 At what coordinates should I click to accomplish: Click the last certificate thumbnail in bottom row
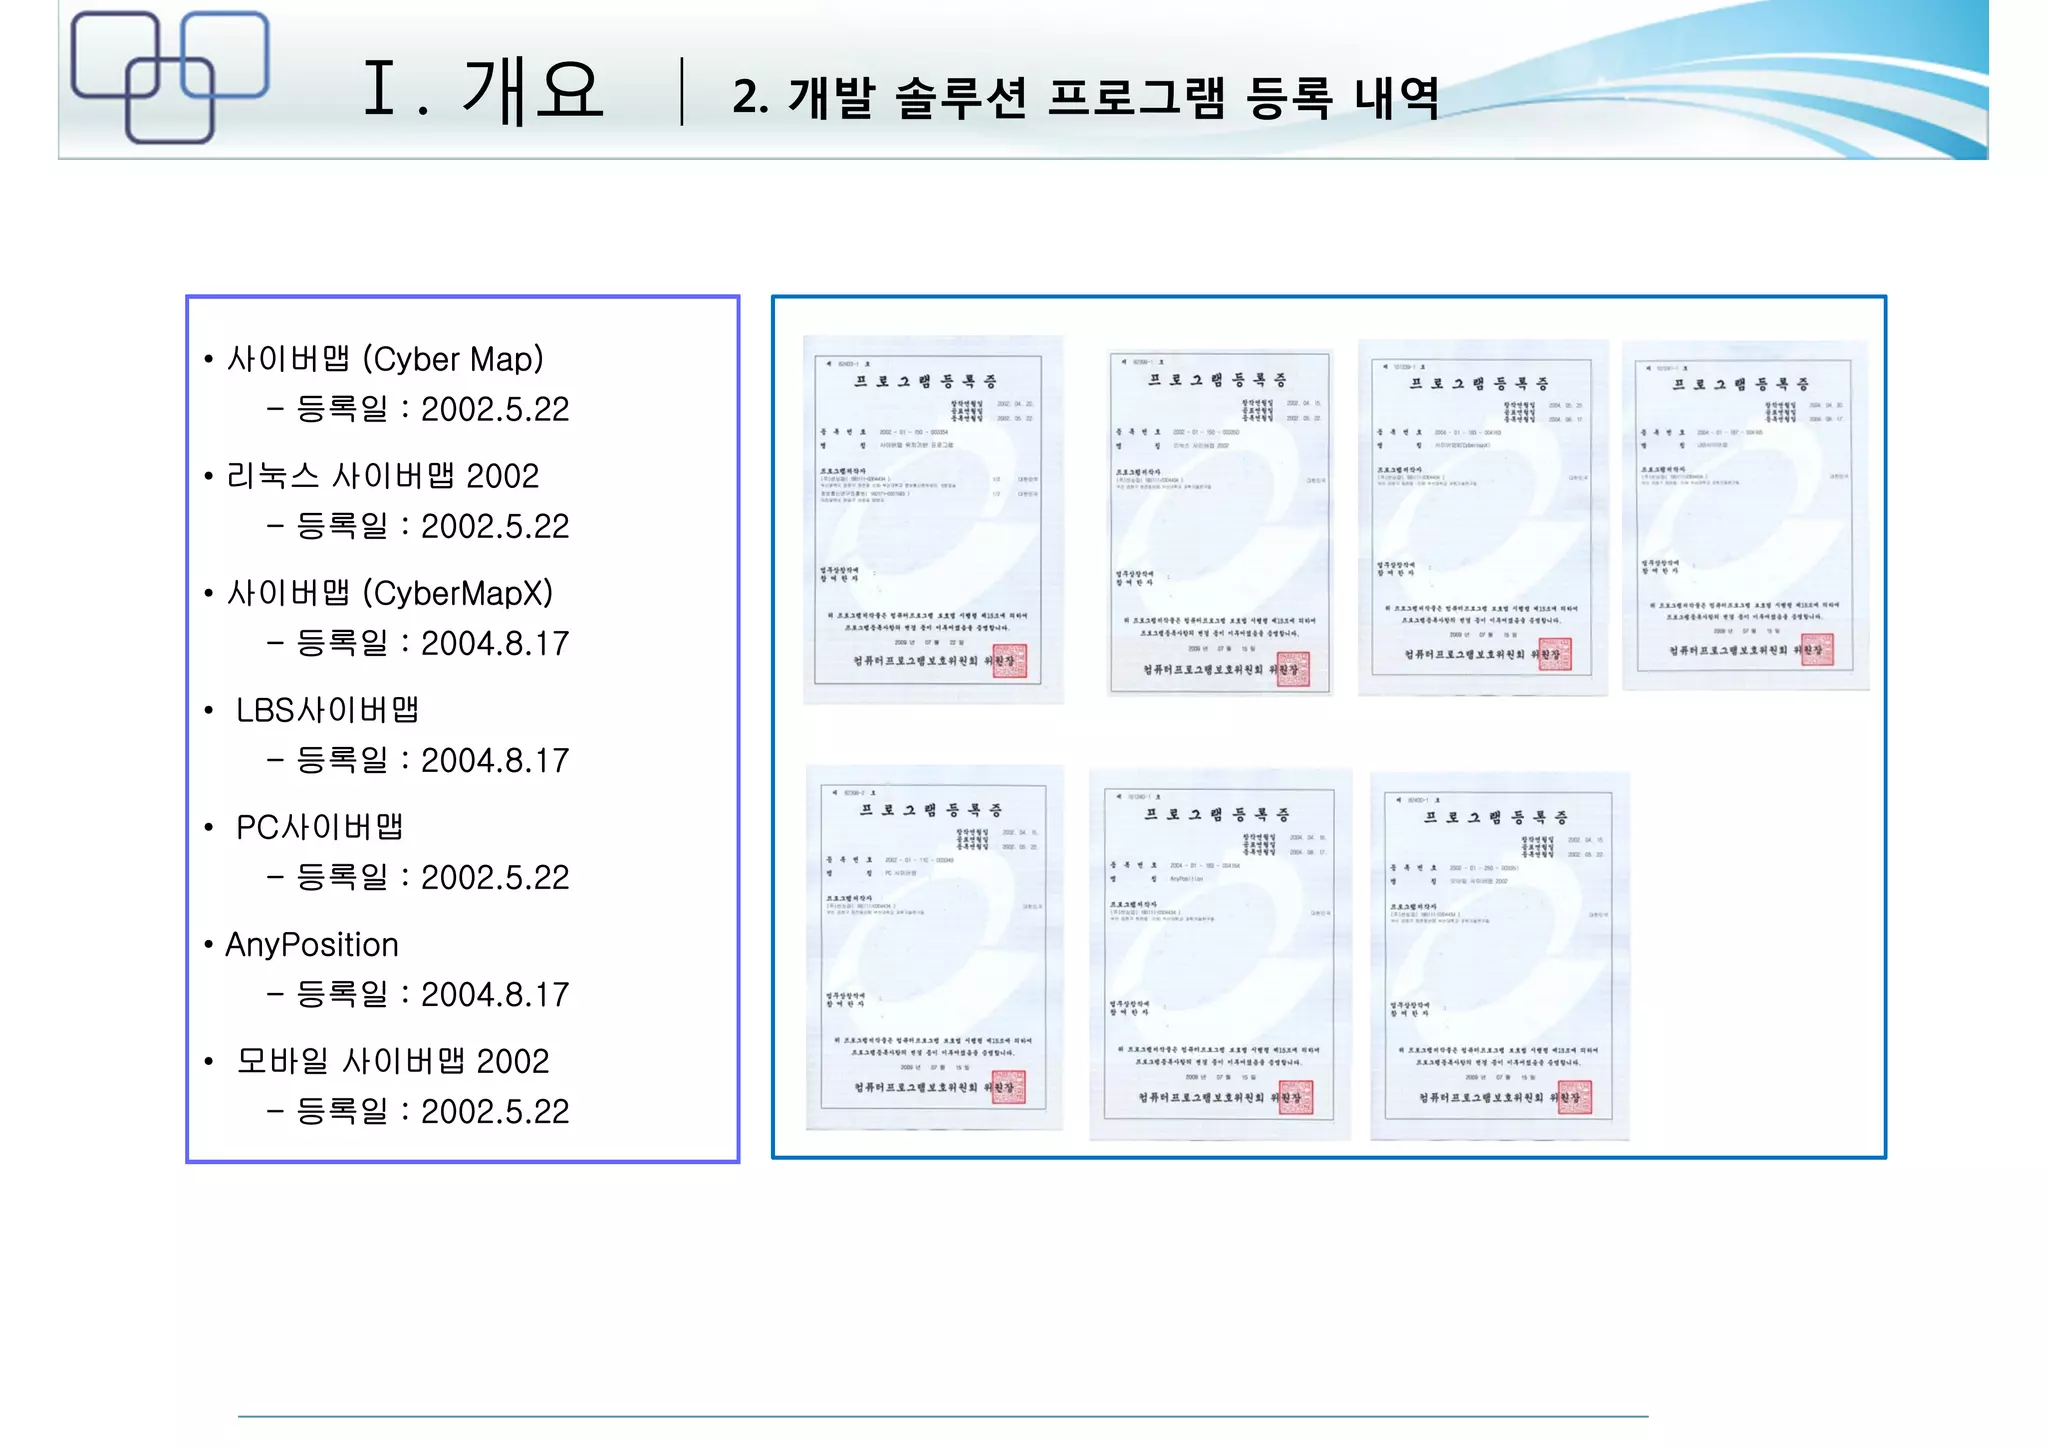pos(1499,955)
